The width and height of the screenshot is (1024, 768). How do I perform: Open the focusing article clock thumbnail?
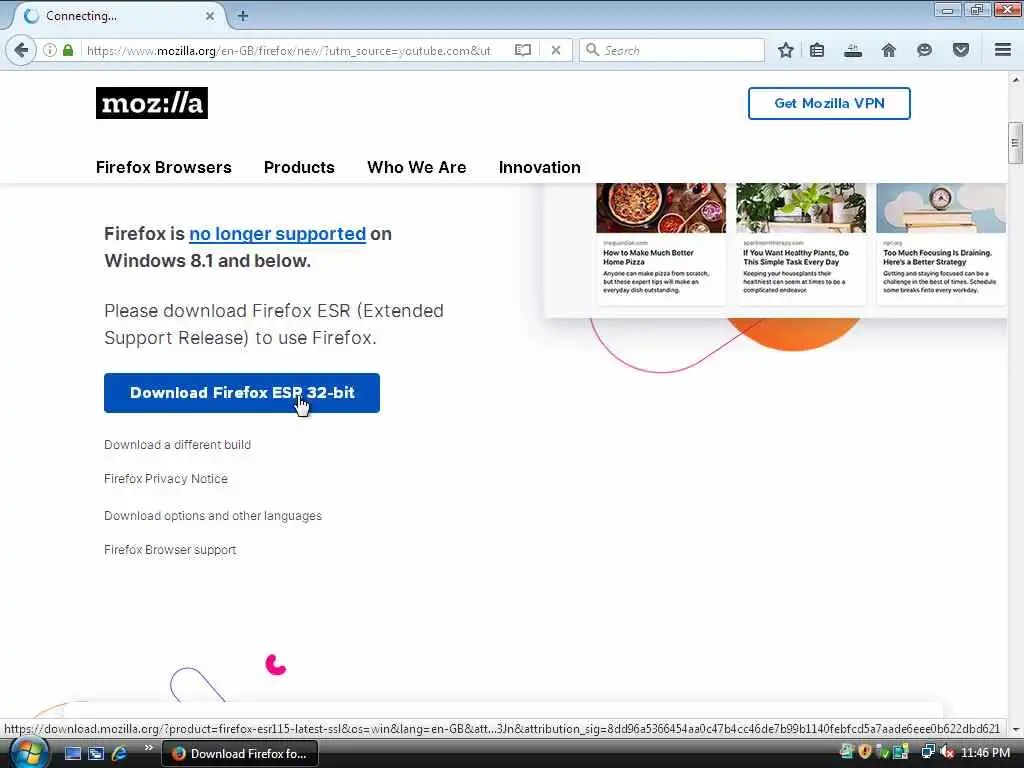click(940, 208)
